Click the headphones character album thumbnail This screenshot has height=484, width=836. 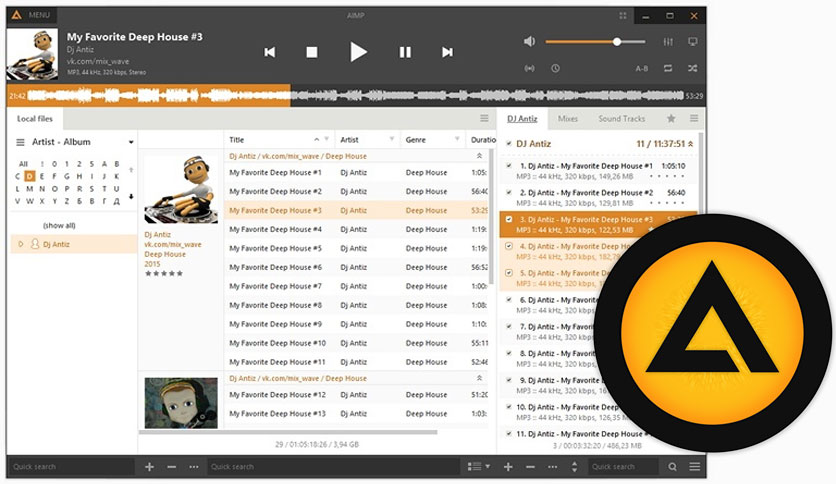pos(181,403)
